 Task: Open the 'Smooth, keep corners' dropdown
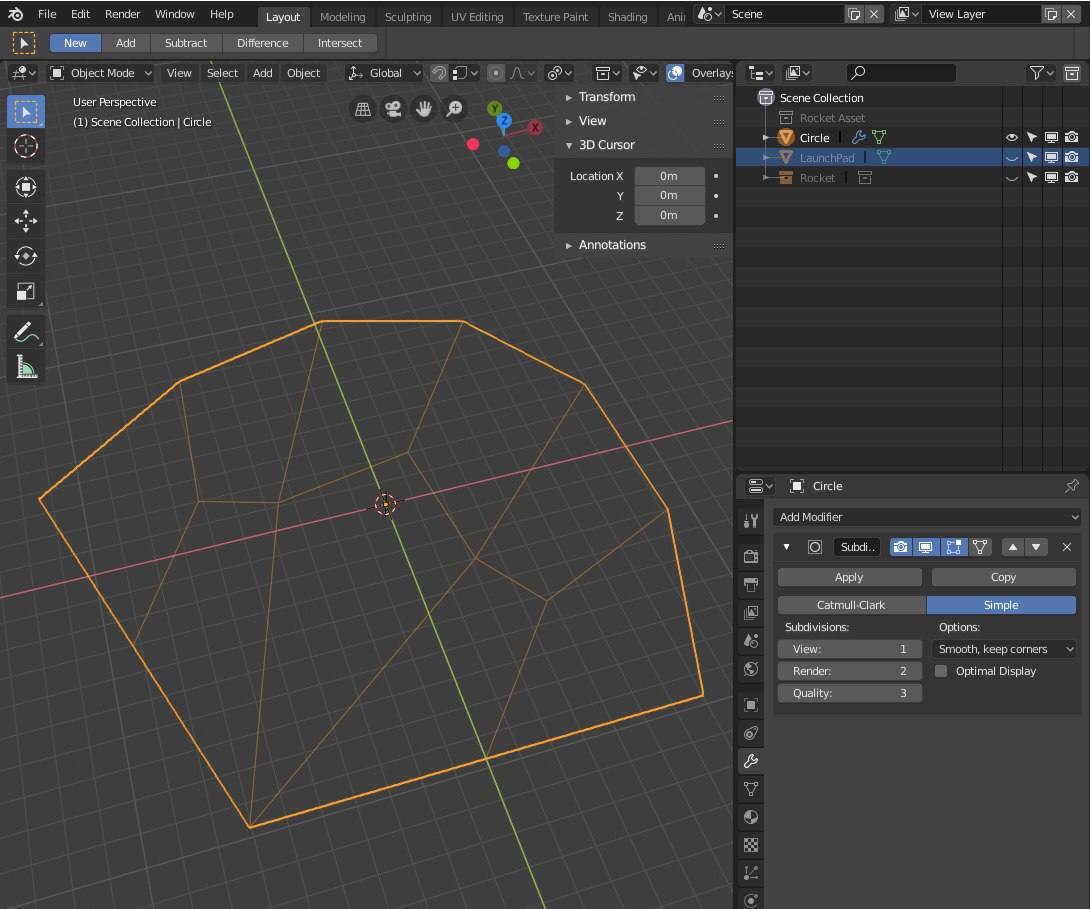[x=1003, y=649]
